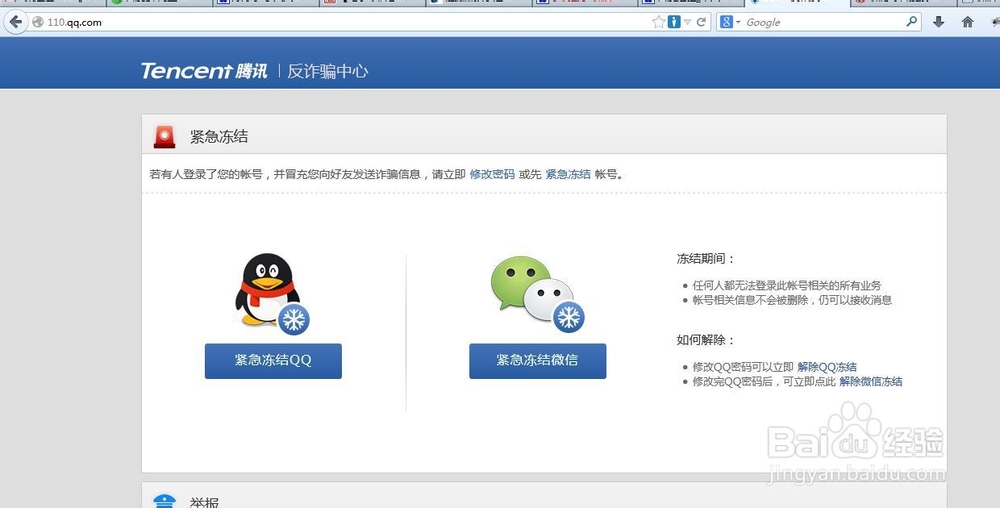Image resolution: width=1000 pixels, height=508 pixels.
Task: Focus the Google search input field
Action: point(823,22)
